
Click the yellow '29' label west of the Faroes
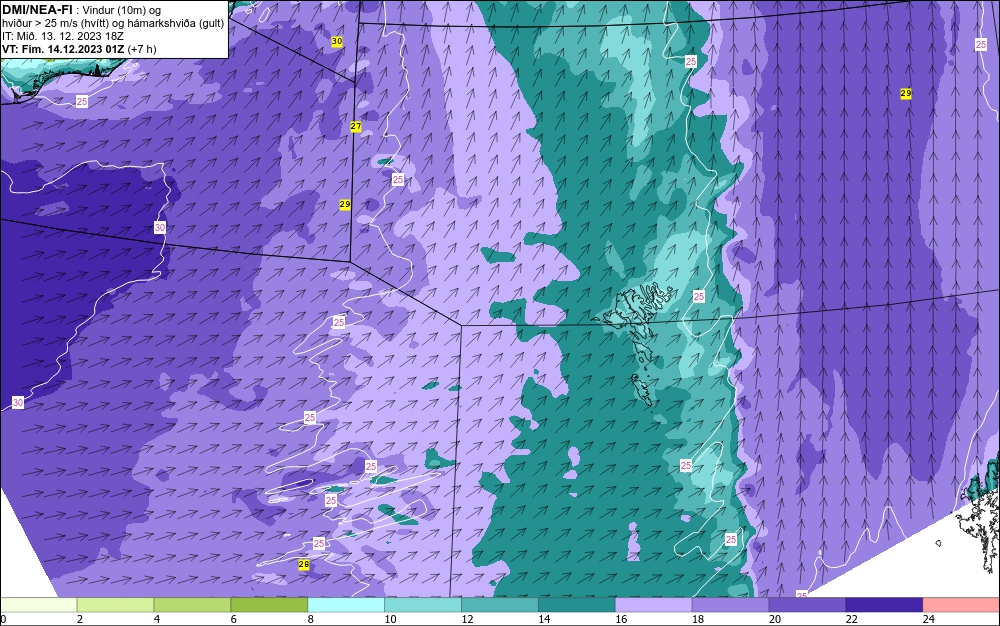point(344,205)
